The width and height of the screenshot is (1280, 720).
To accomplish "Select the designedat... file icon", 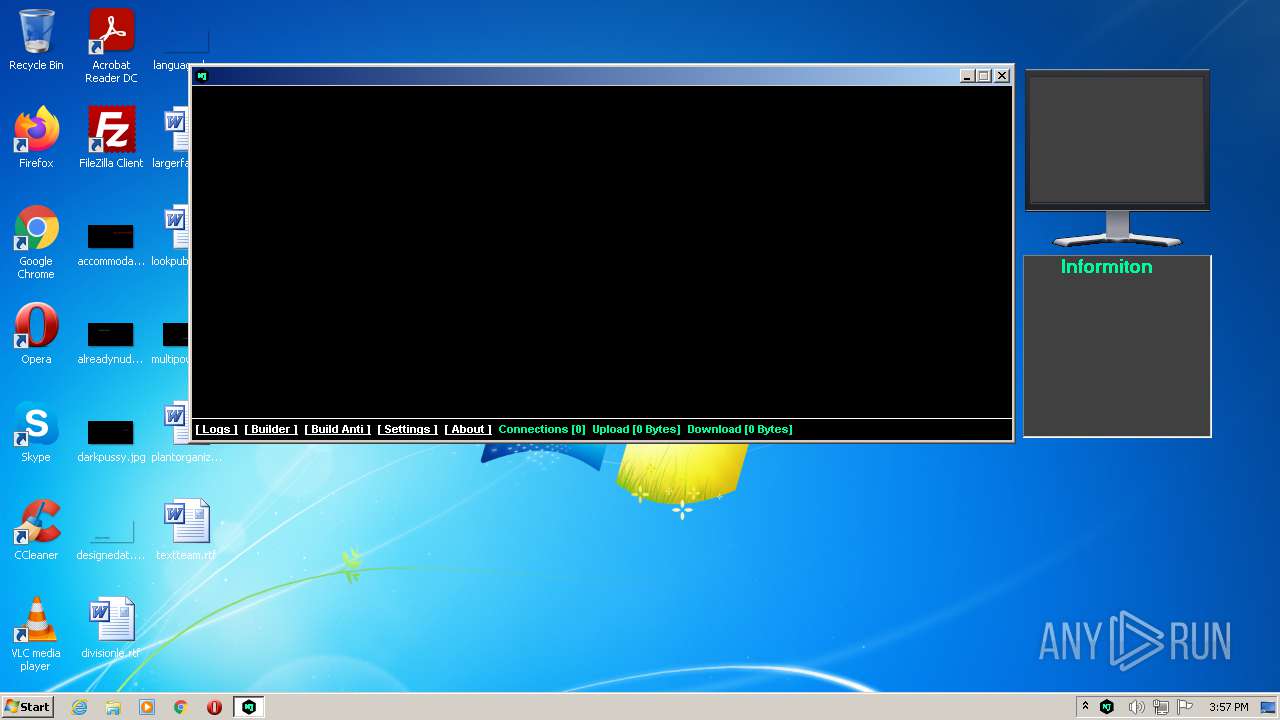I will (111, 537).
